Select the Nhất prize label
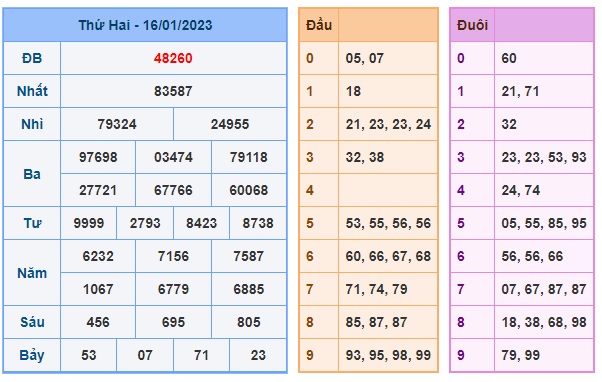Image resolution: width=602 pixels, height=382 pixels. point(32,91)
